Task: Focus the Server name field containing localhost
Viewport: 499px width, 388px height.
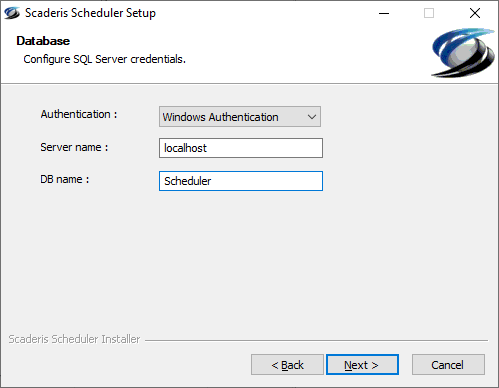Action: pos(241,148)
